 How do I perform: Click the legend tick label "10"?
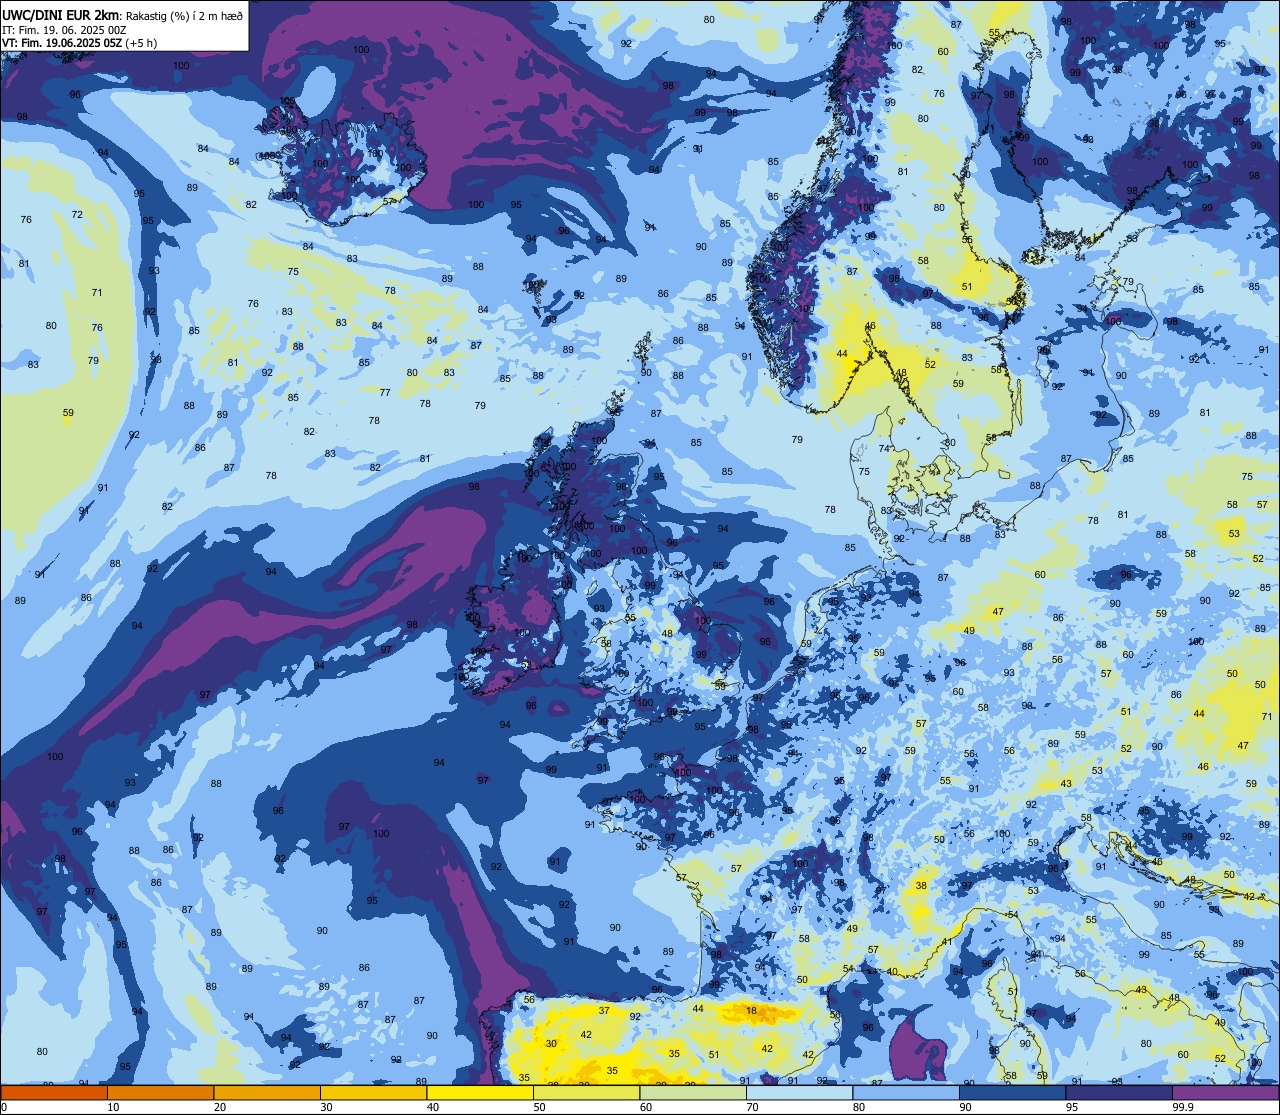pyautogui.click(x=113, y=1107)
